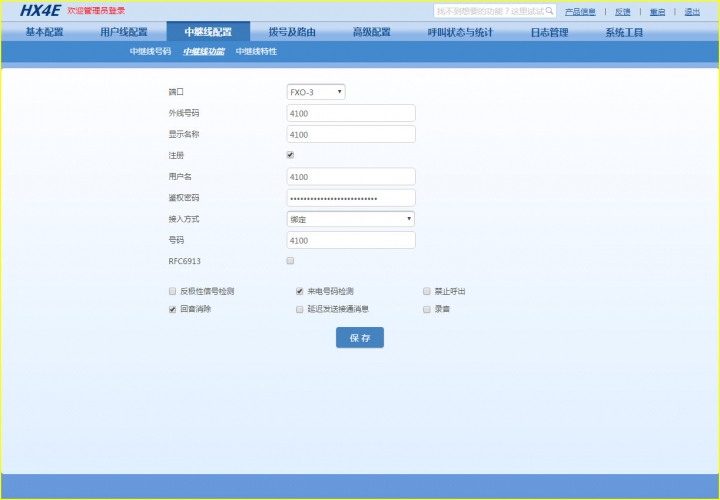The image size is (720, 500).
Task: Click the 号码 input field
Action: coord(351,240)
